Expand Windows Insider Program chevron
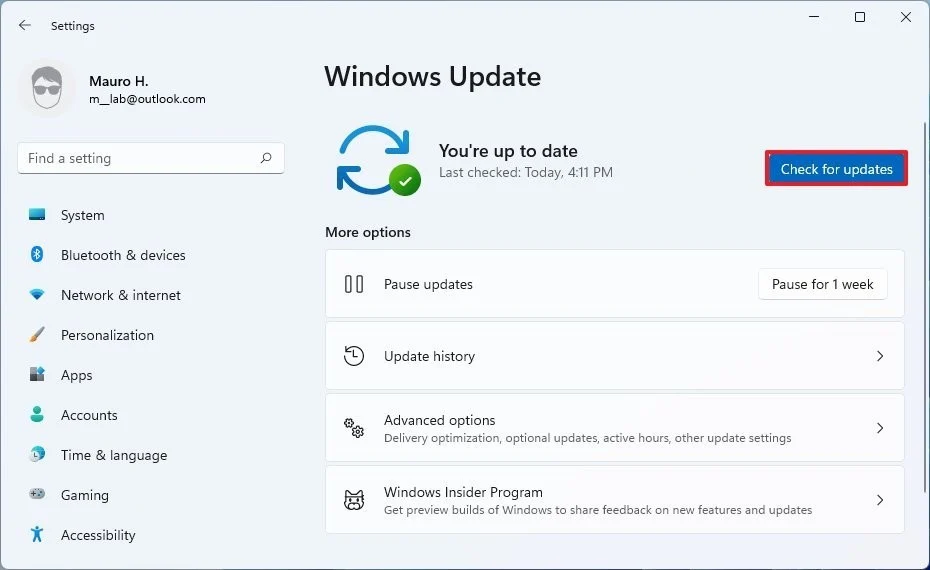 pos(880,500)
